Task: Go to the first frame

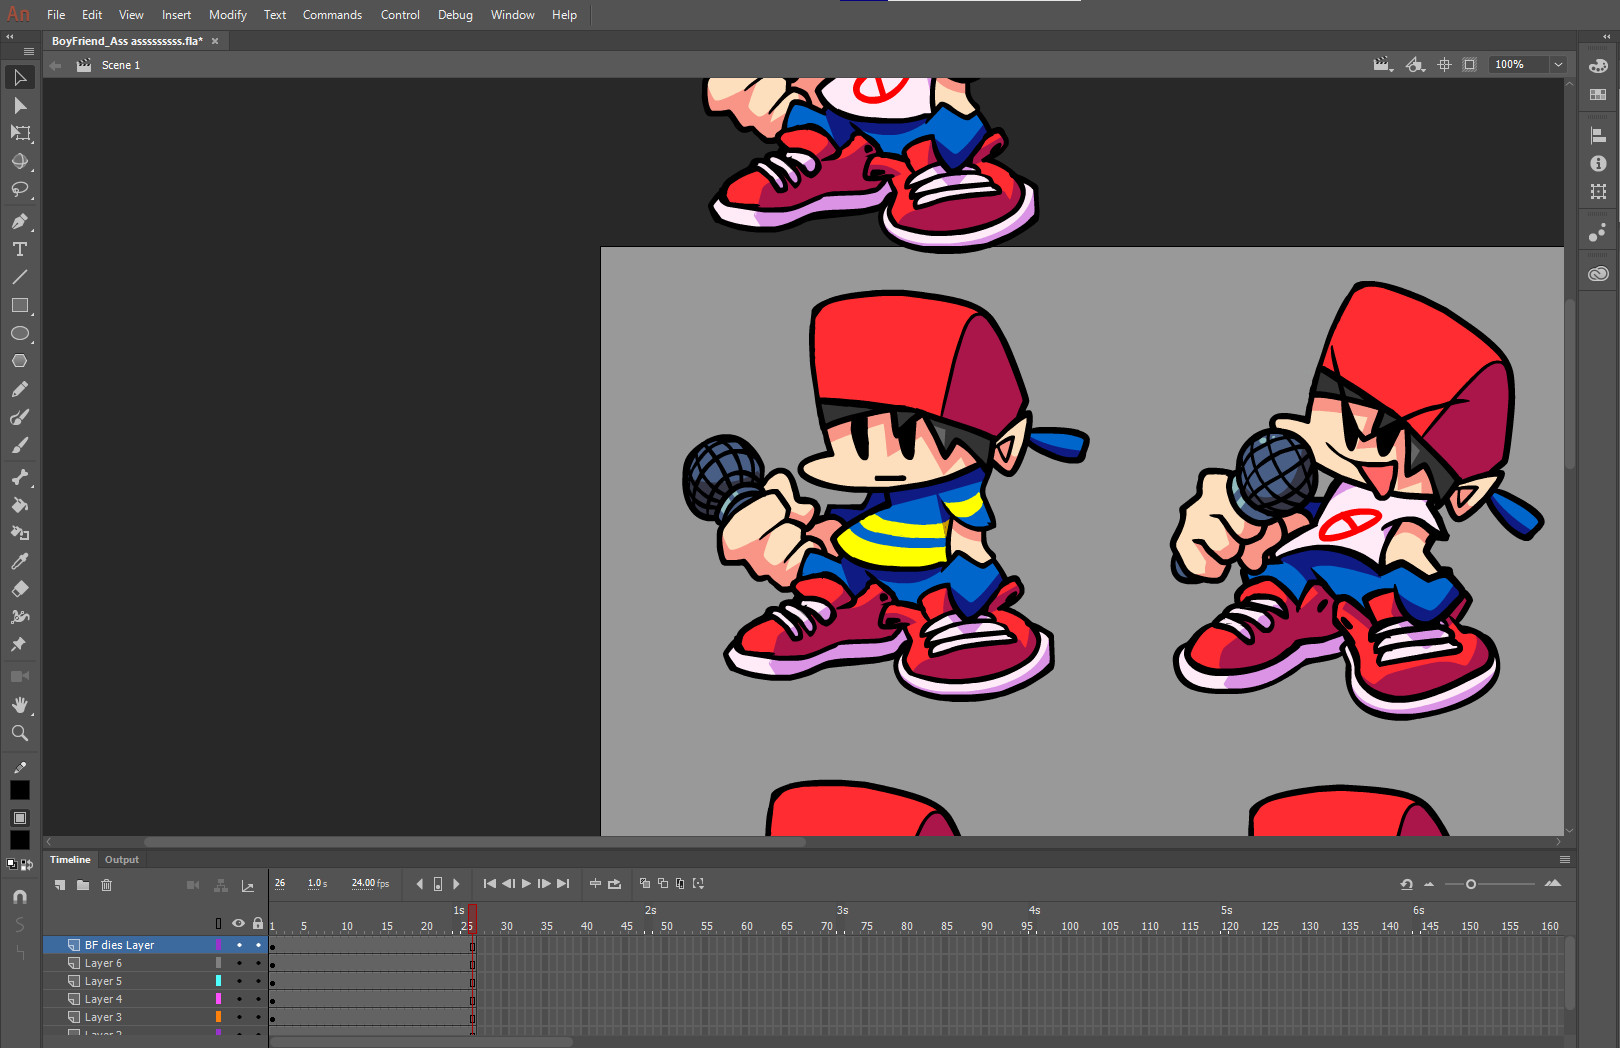Action: coord(490,884)
